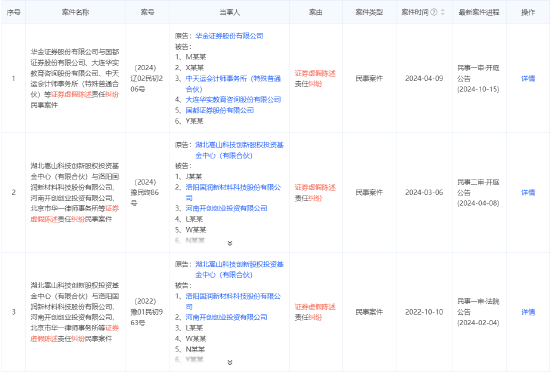Expand the party list in row 3
Image resolution: width=550 pixels, height=375 pixels.
click(230, 362)
